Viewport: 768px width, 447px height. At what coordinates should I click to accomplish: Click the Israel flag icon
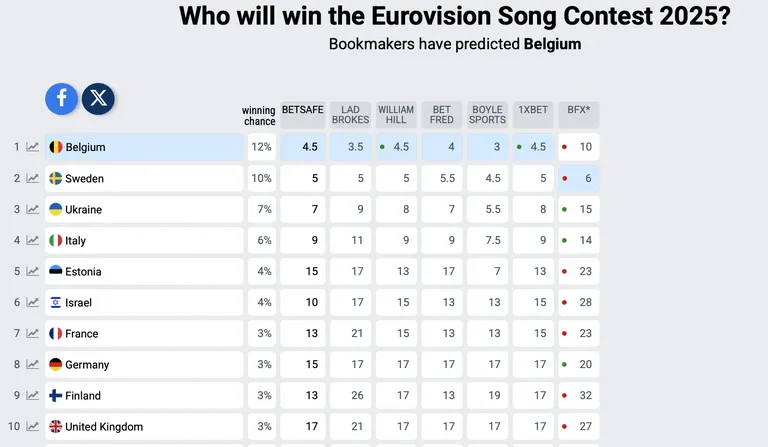click(x=56, y=303)
